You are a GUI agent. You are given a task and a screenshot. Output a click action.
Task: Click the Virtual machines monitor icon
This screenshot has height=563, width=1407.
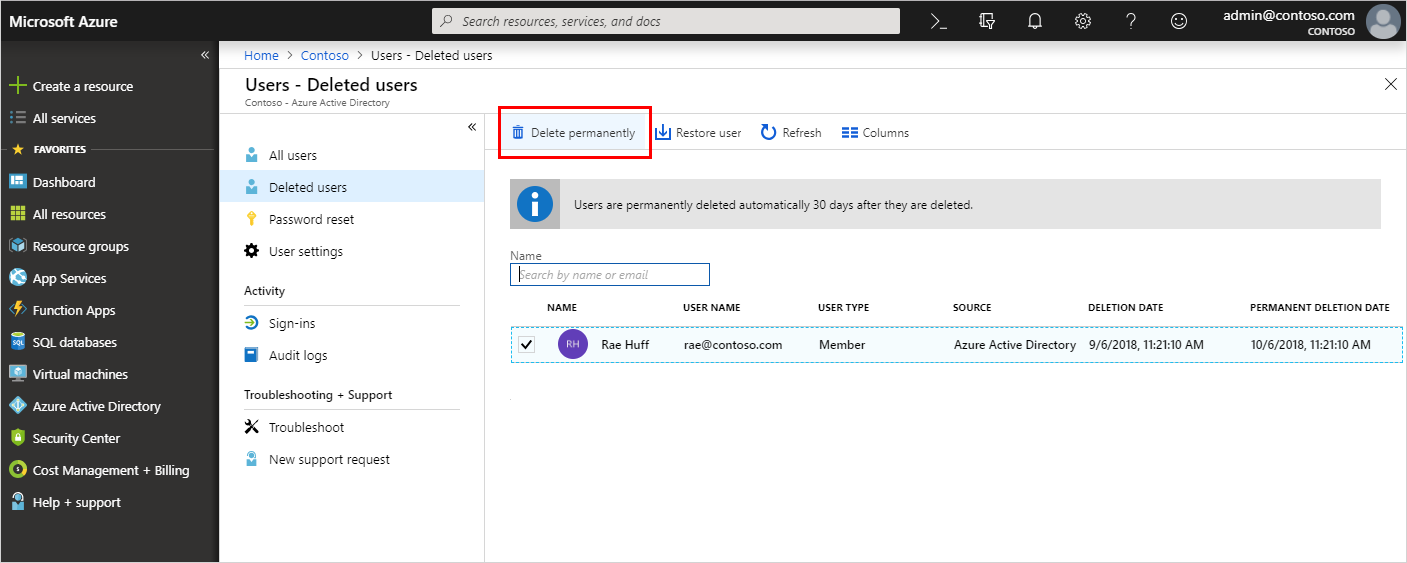coord(17,374)
